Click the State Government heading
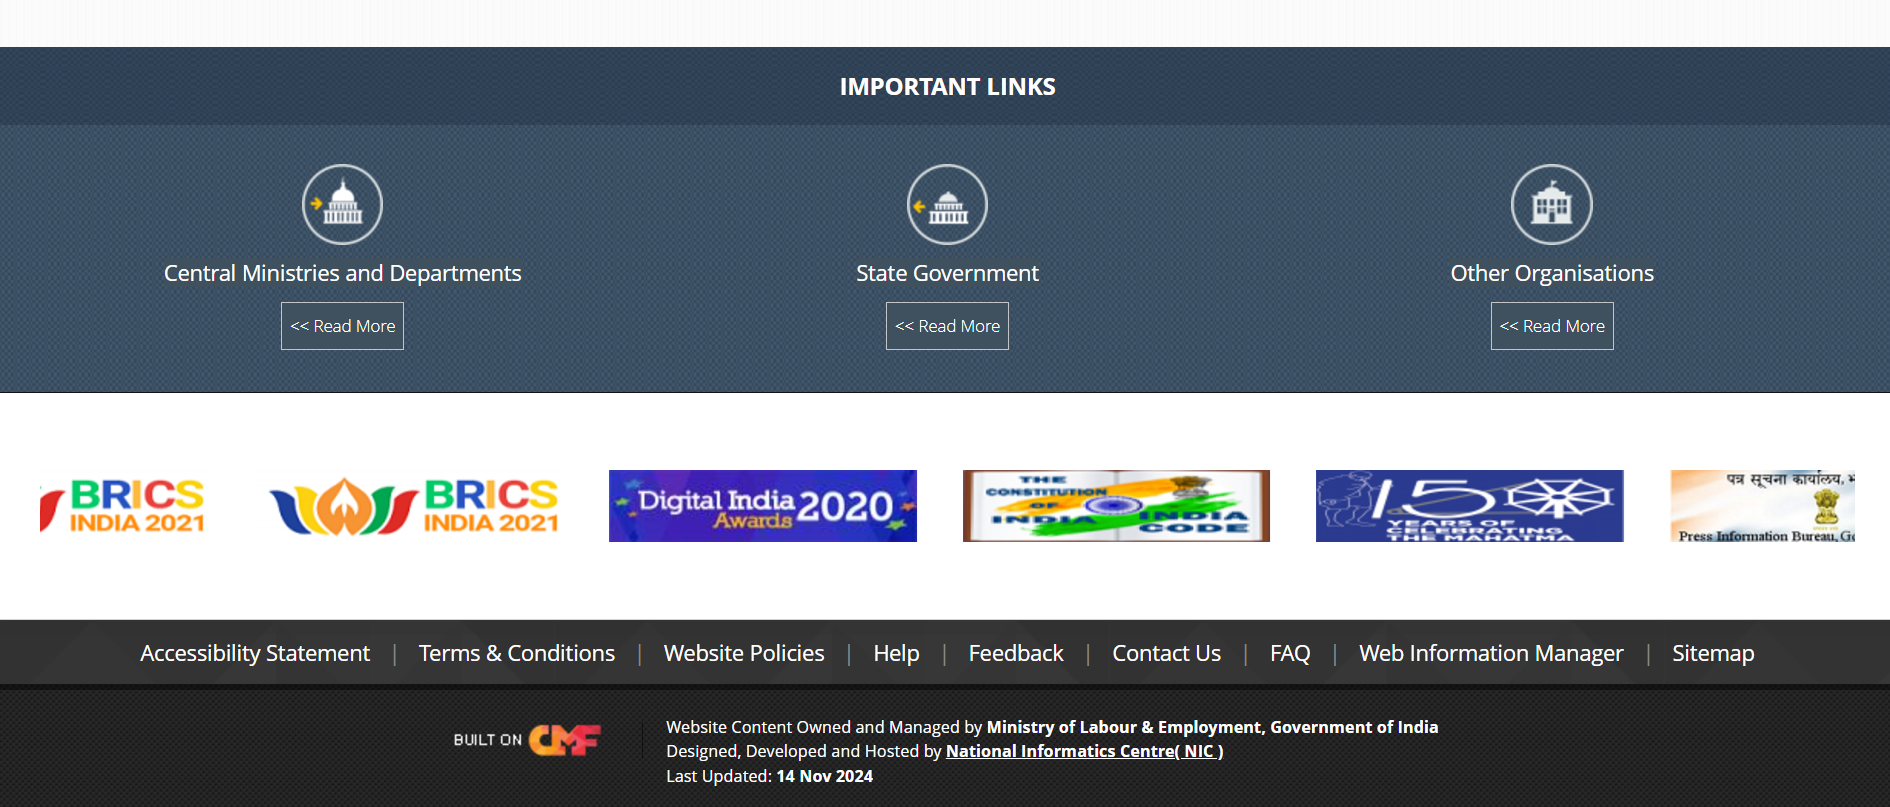The height and width of the screenshot is (807, 1890). (x=947, y=273)
